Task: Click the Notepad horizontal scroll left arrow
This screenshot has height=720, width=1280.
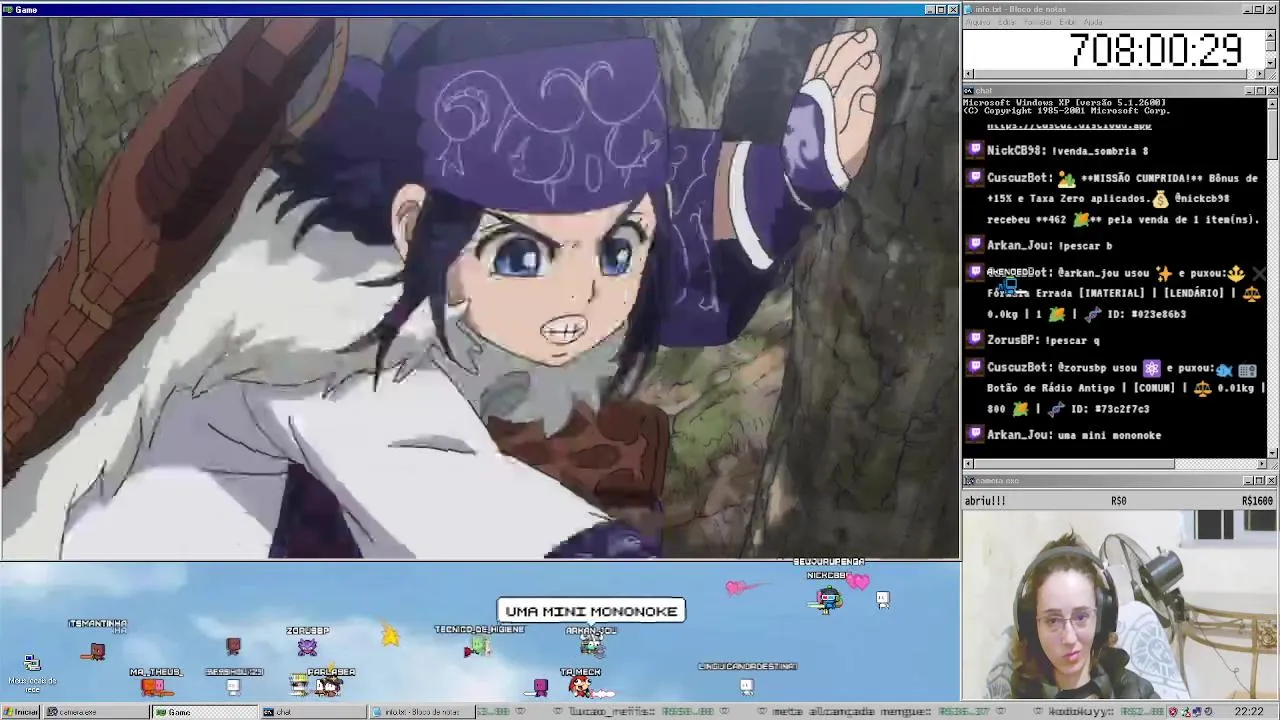Action: click(968, 74)
